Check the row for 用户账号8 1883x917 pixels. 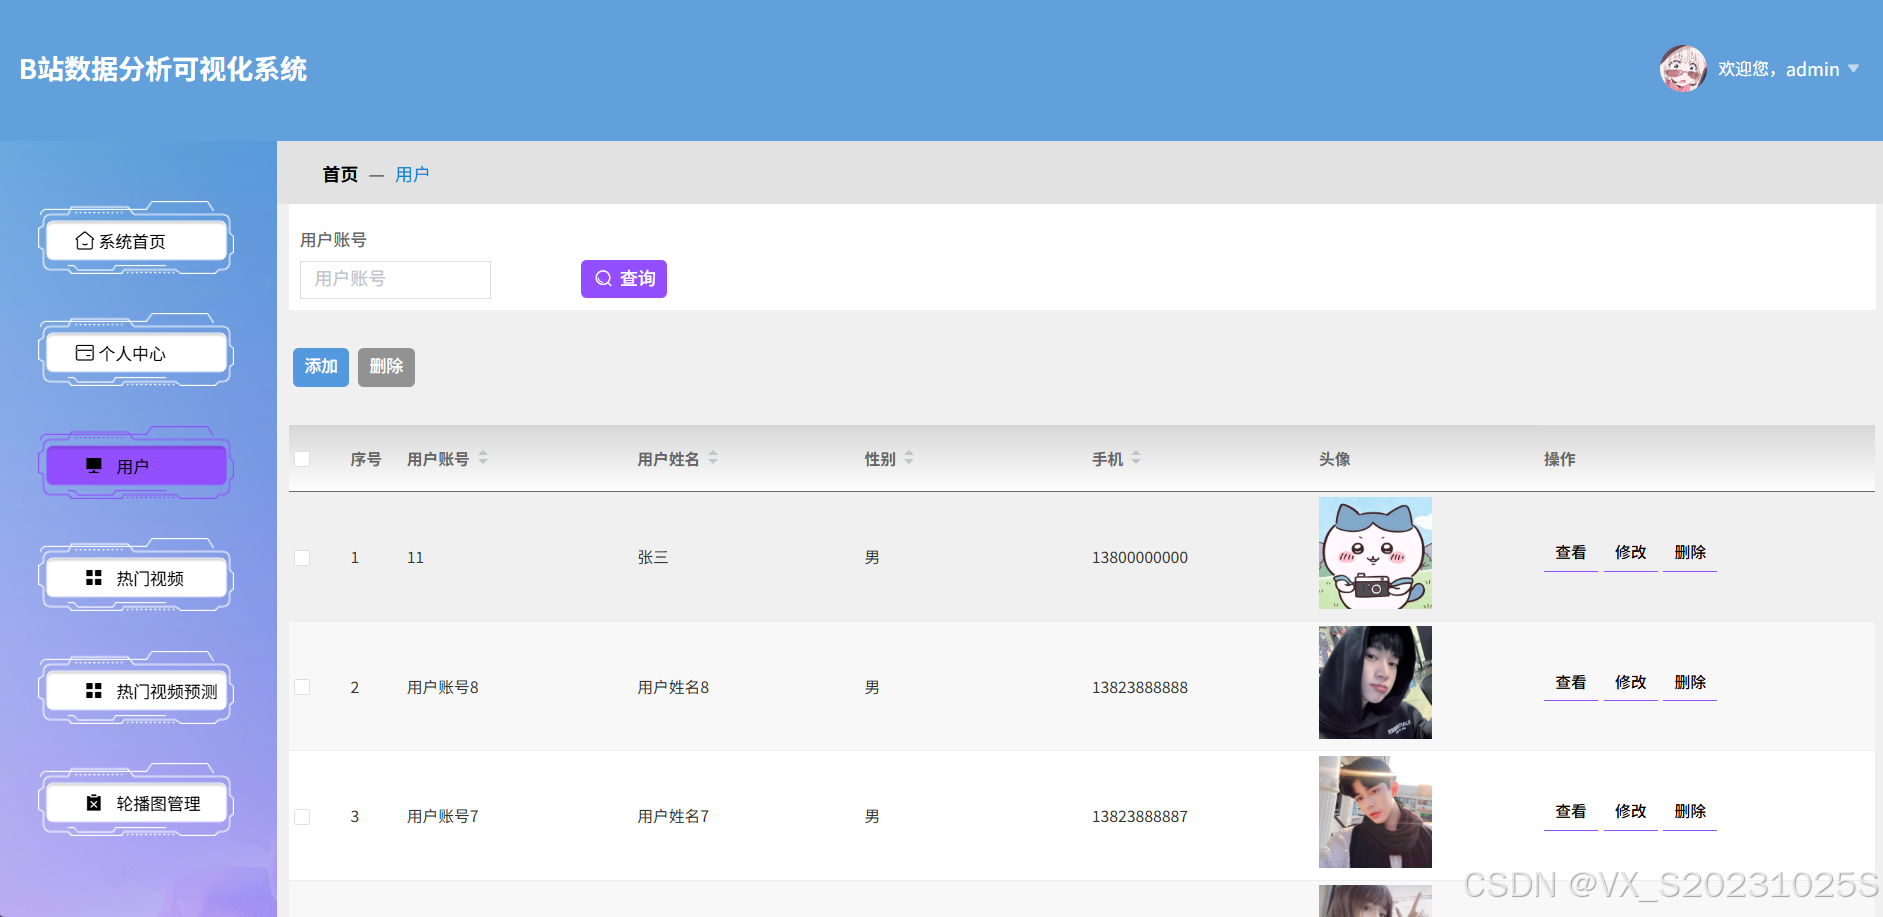302,687
